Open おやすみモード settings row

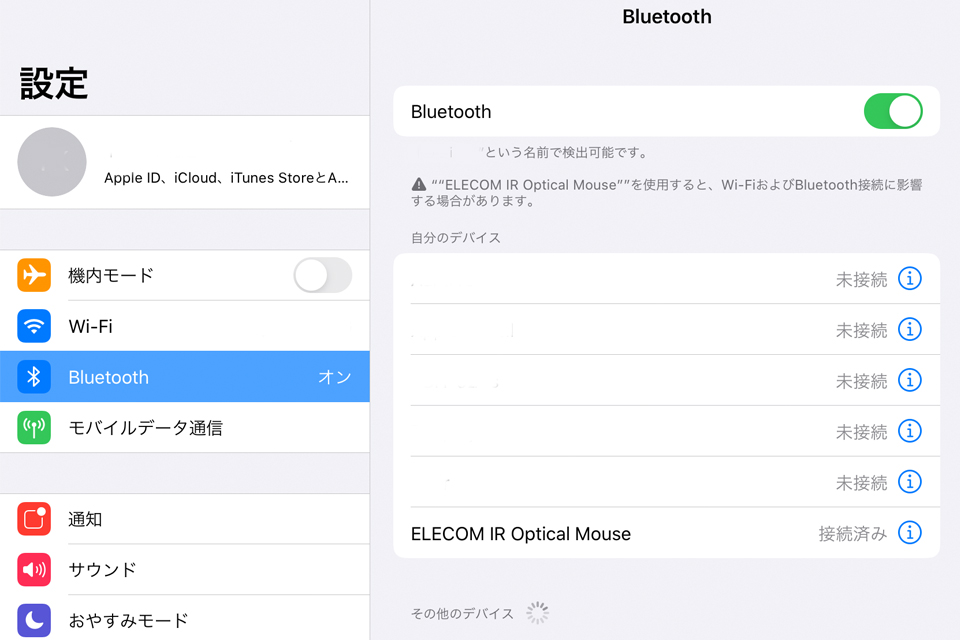(185, 619)
